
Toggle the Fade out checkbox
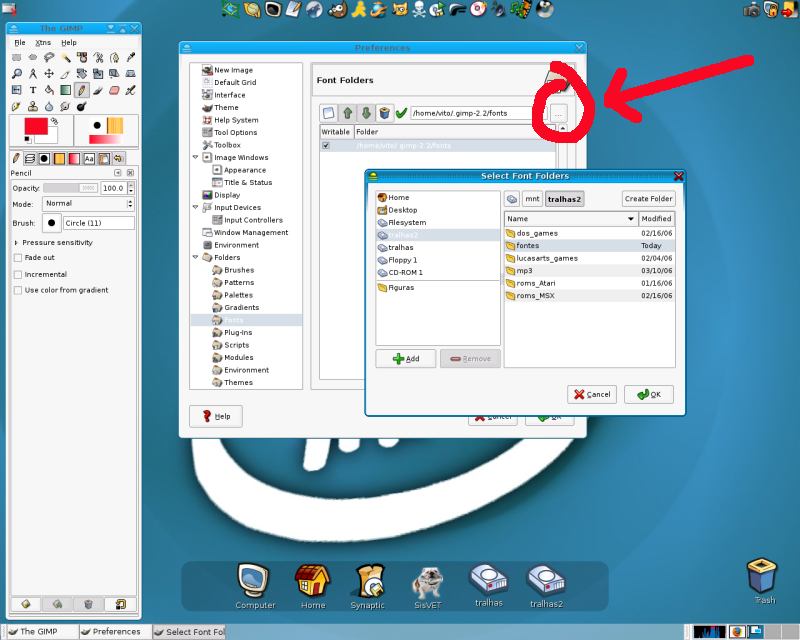(18, 258)
